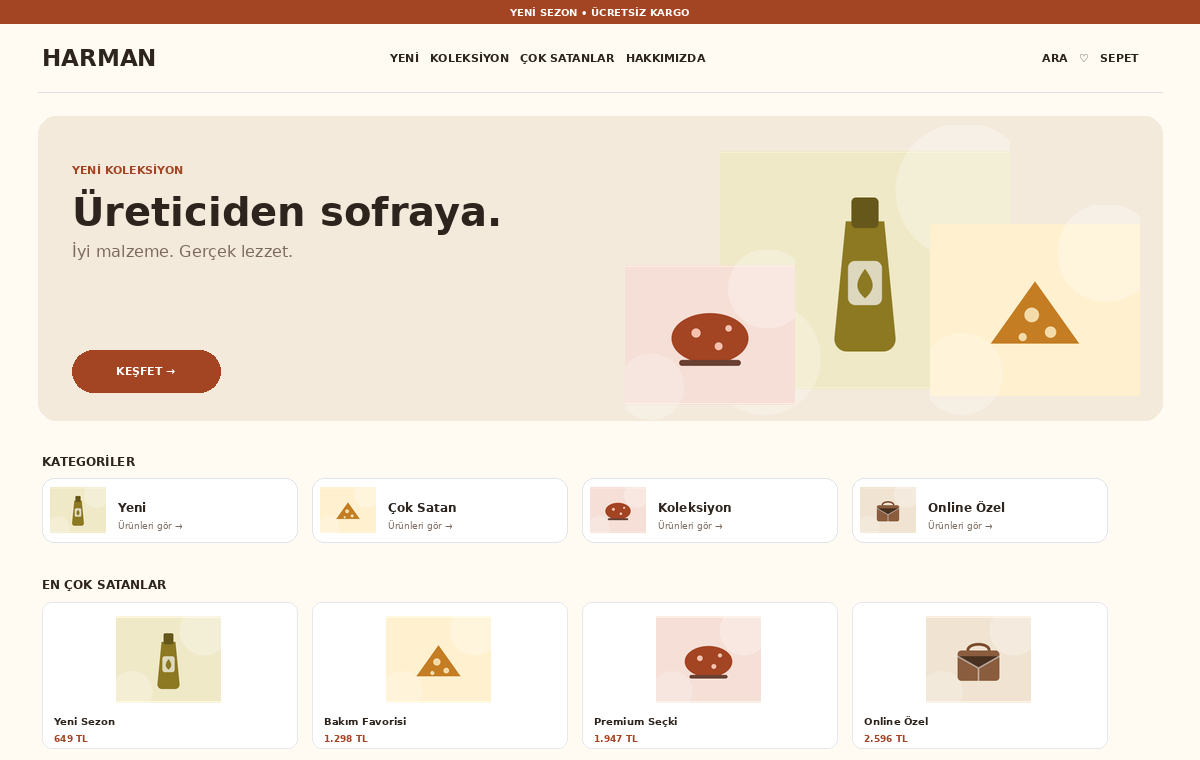The width and height of the screenshot is (1200, 760).
Task: Go to the YENİ menu item
Action: pyautogui.click(x=404, y=58)
